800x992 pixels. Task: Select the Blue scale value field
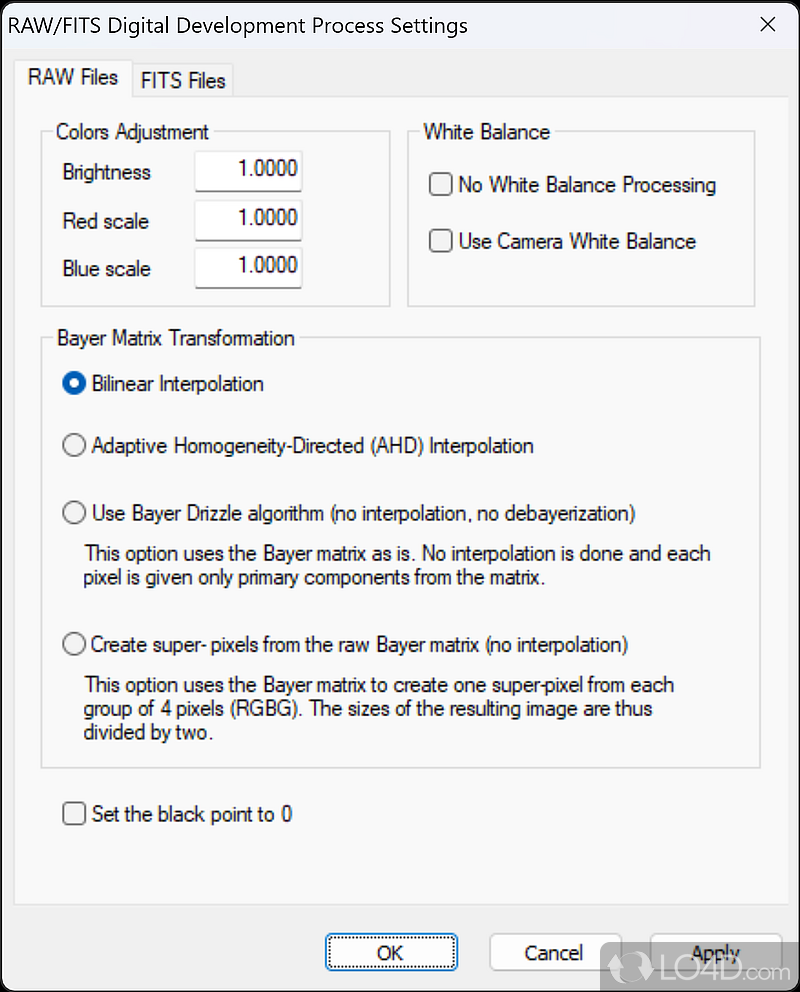tap(248, 267)
